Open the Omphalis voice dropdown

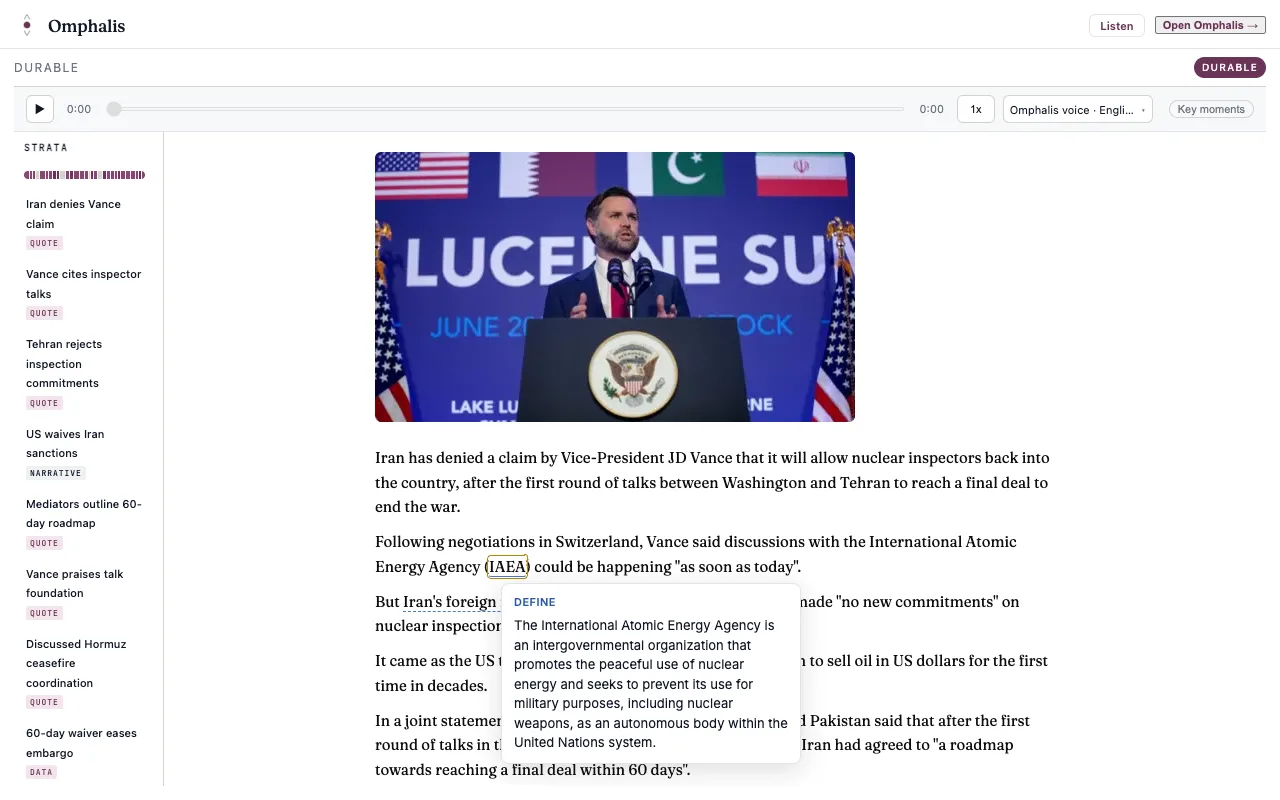[x=1077, y=109]
